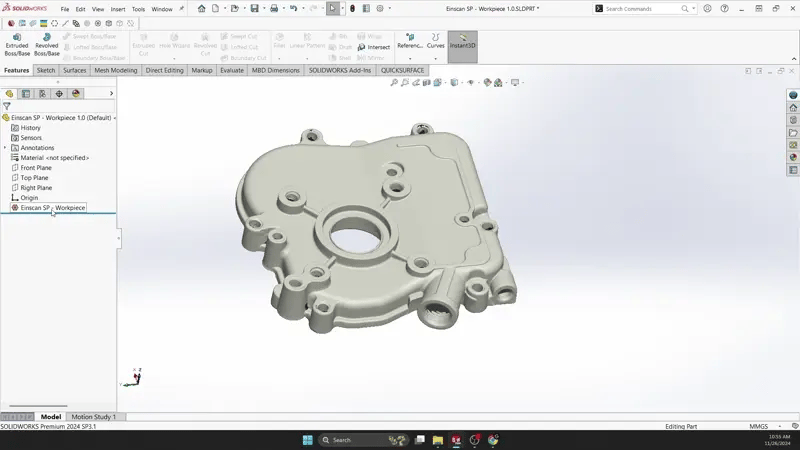Expand the Annotations tree node
Screen dimensions: 800x450
5,148
